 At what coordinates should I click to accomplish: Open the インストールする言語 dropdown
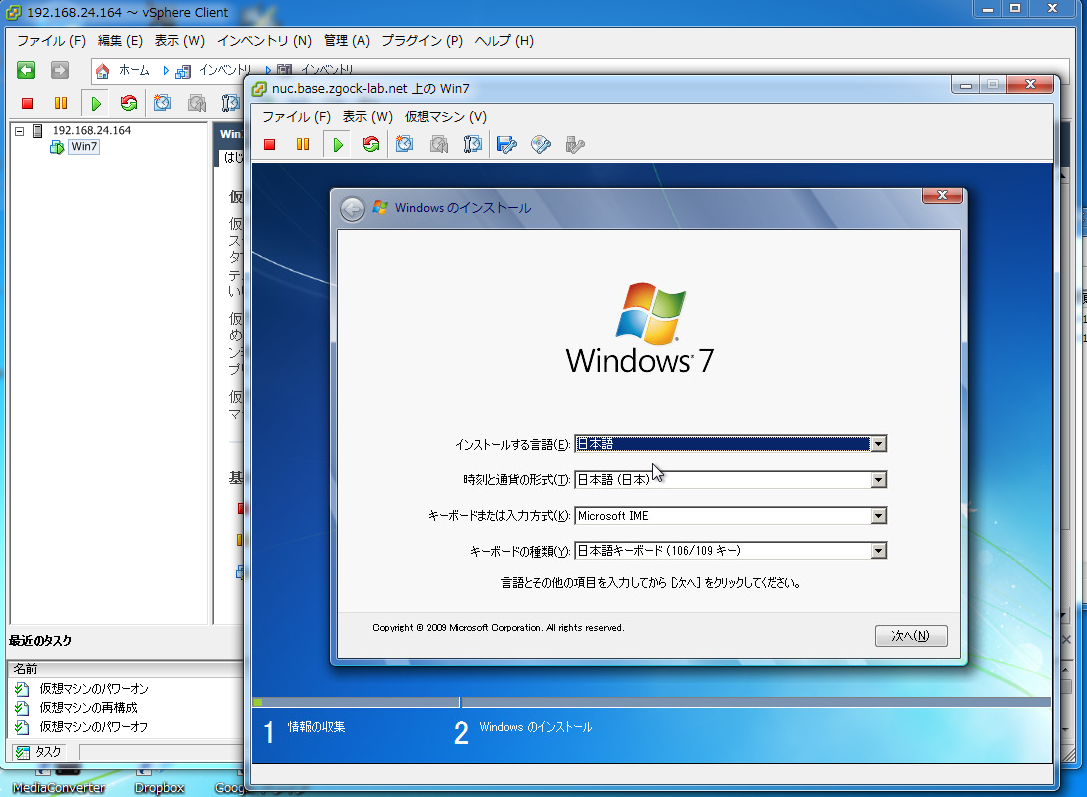point(878,444)
